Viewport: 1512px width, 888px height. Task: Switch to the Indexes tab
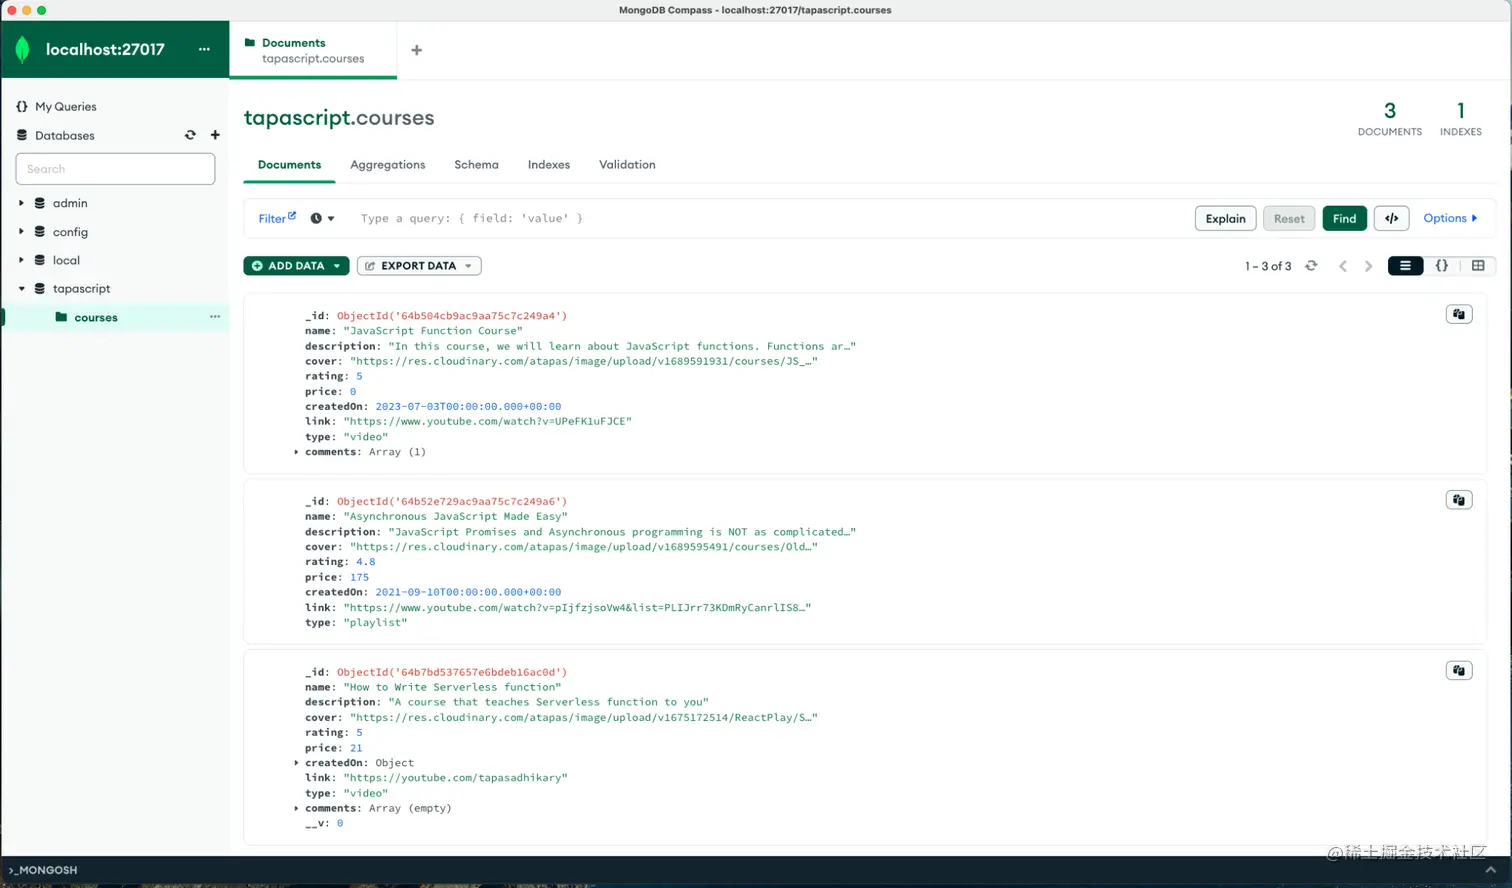coord(549,165)
